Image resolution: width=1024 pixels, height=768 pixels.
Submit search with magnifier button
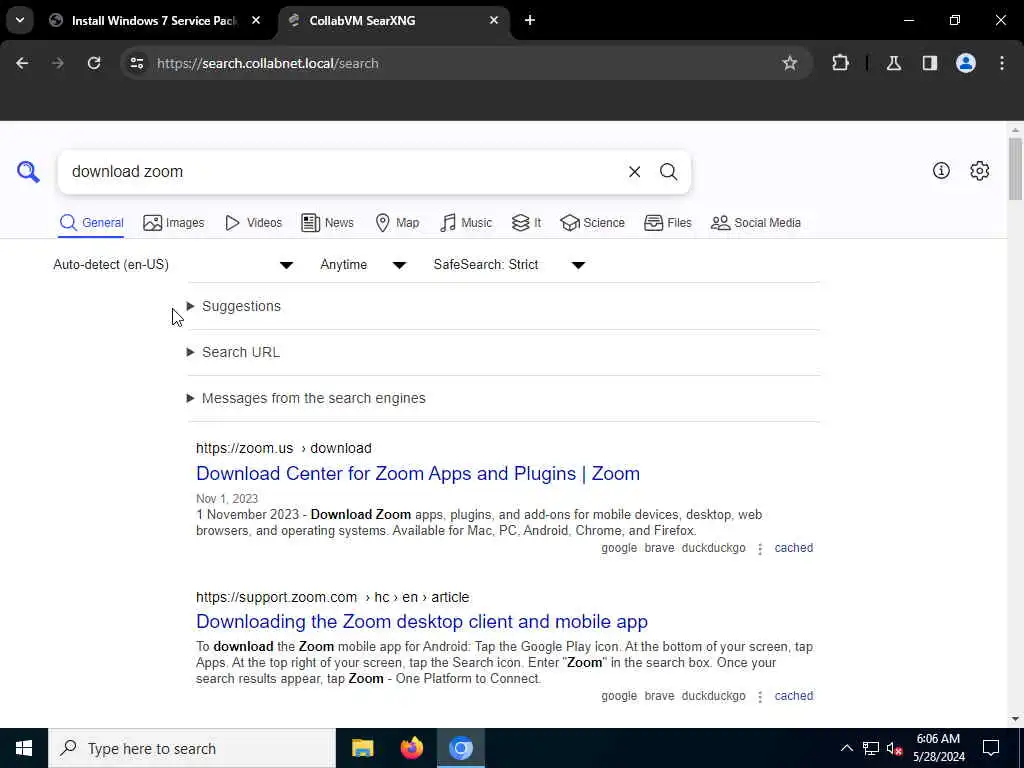668,172
